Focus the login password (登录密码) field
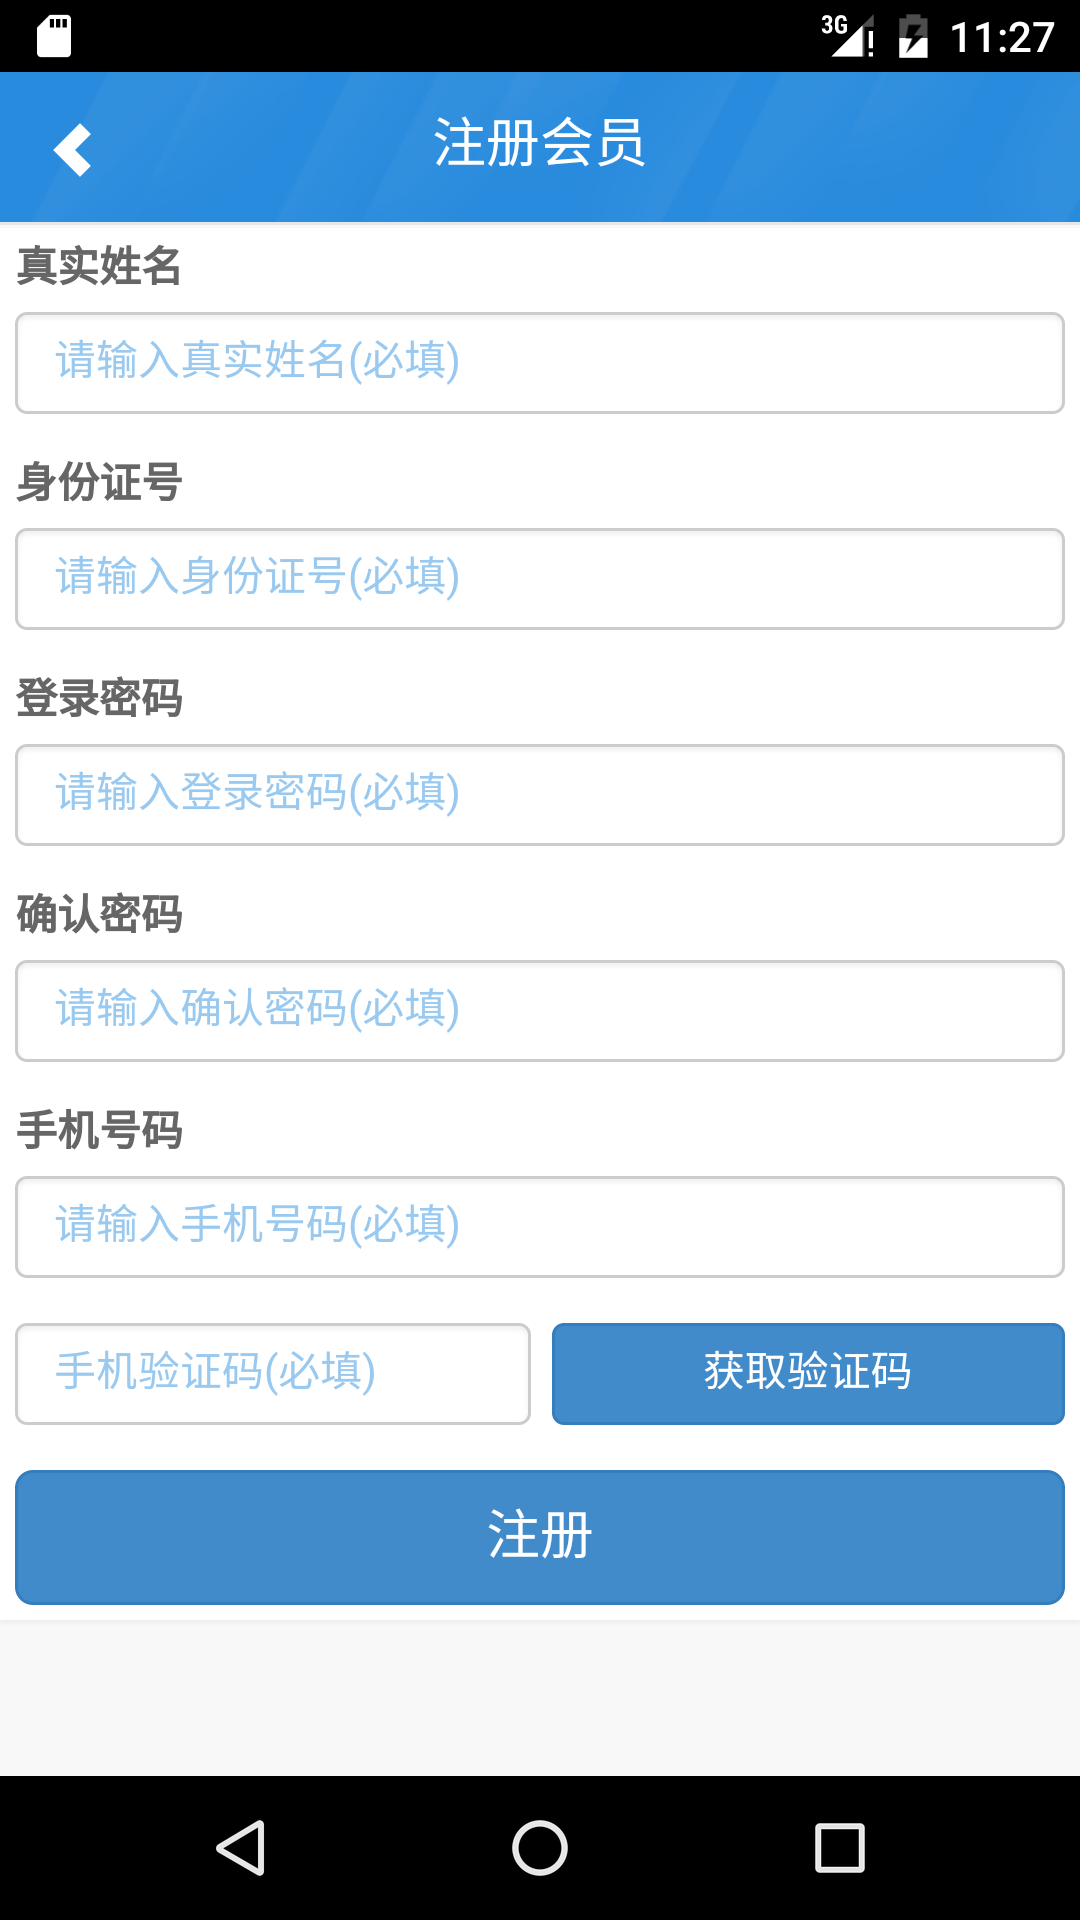 click(x=540, y=795)
